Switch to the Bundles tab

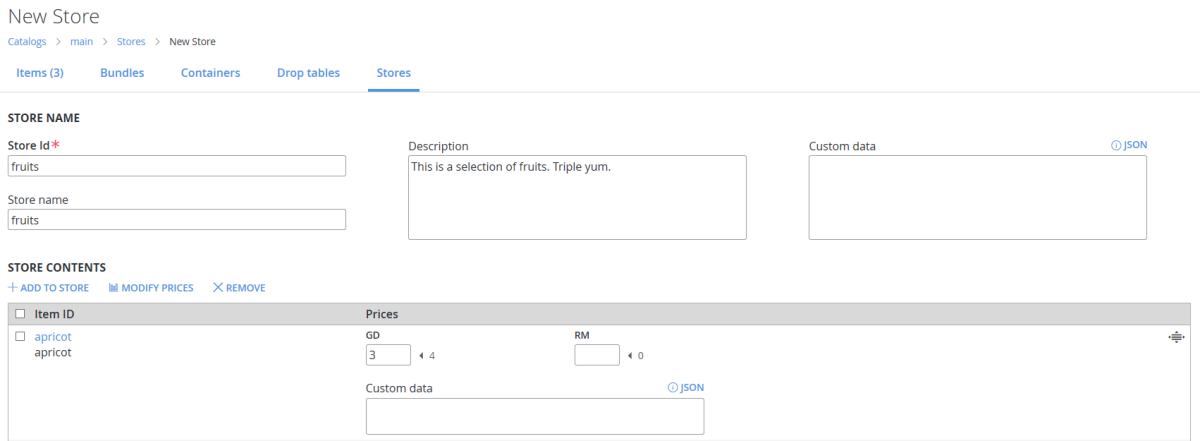[x=122, y=73]
